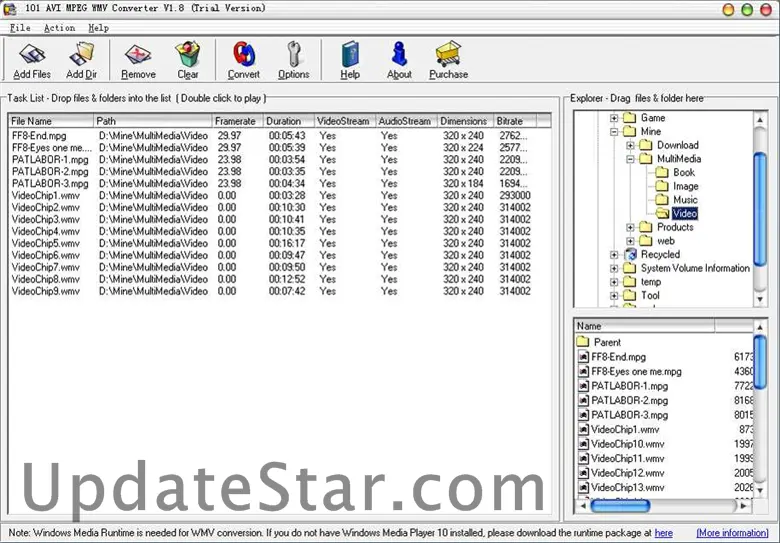The image size is (780, 543).
Task: Expand the web folder node
Action: coord(630,241)
